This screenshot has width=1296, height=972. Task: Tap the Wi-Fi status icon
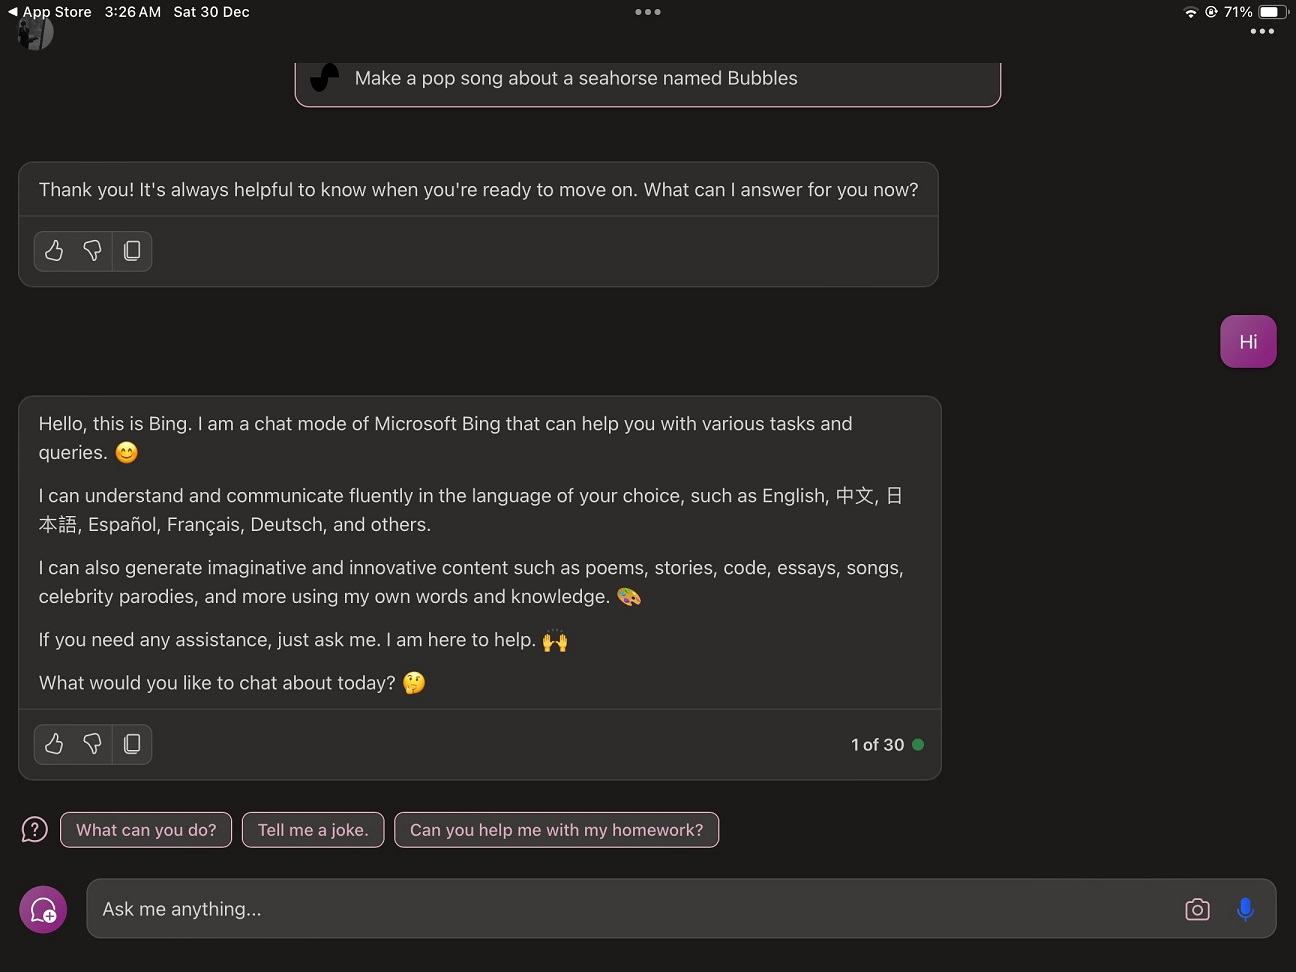point(1190,12)
